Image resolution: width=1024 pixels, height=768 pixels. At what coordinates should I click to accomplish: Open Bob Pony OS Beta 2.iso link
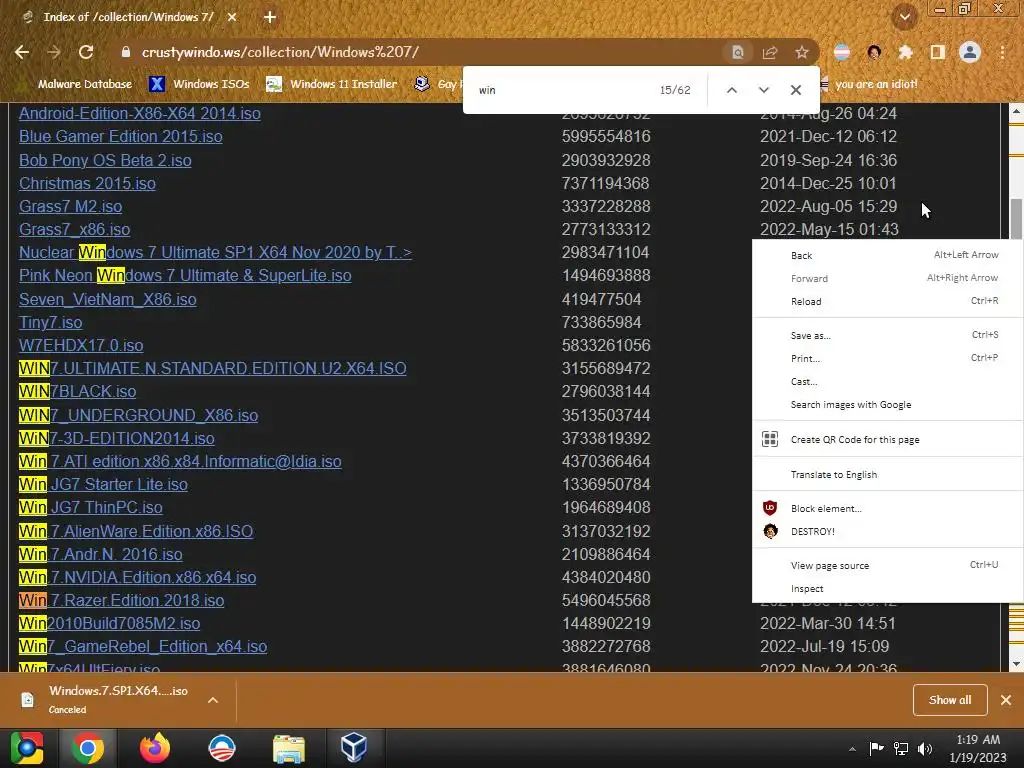105,160
